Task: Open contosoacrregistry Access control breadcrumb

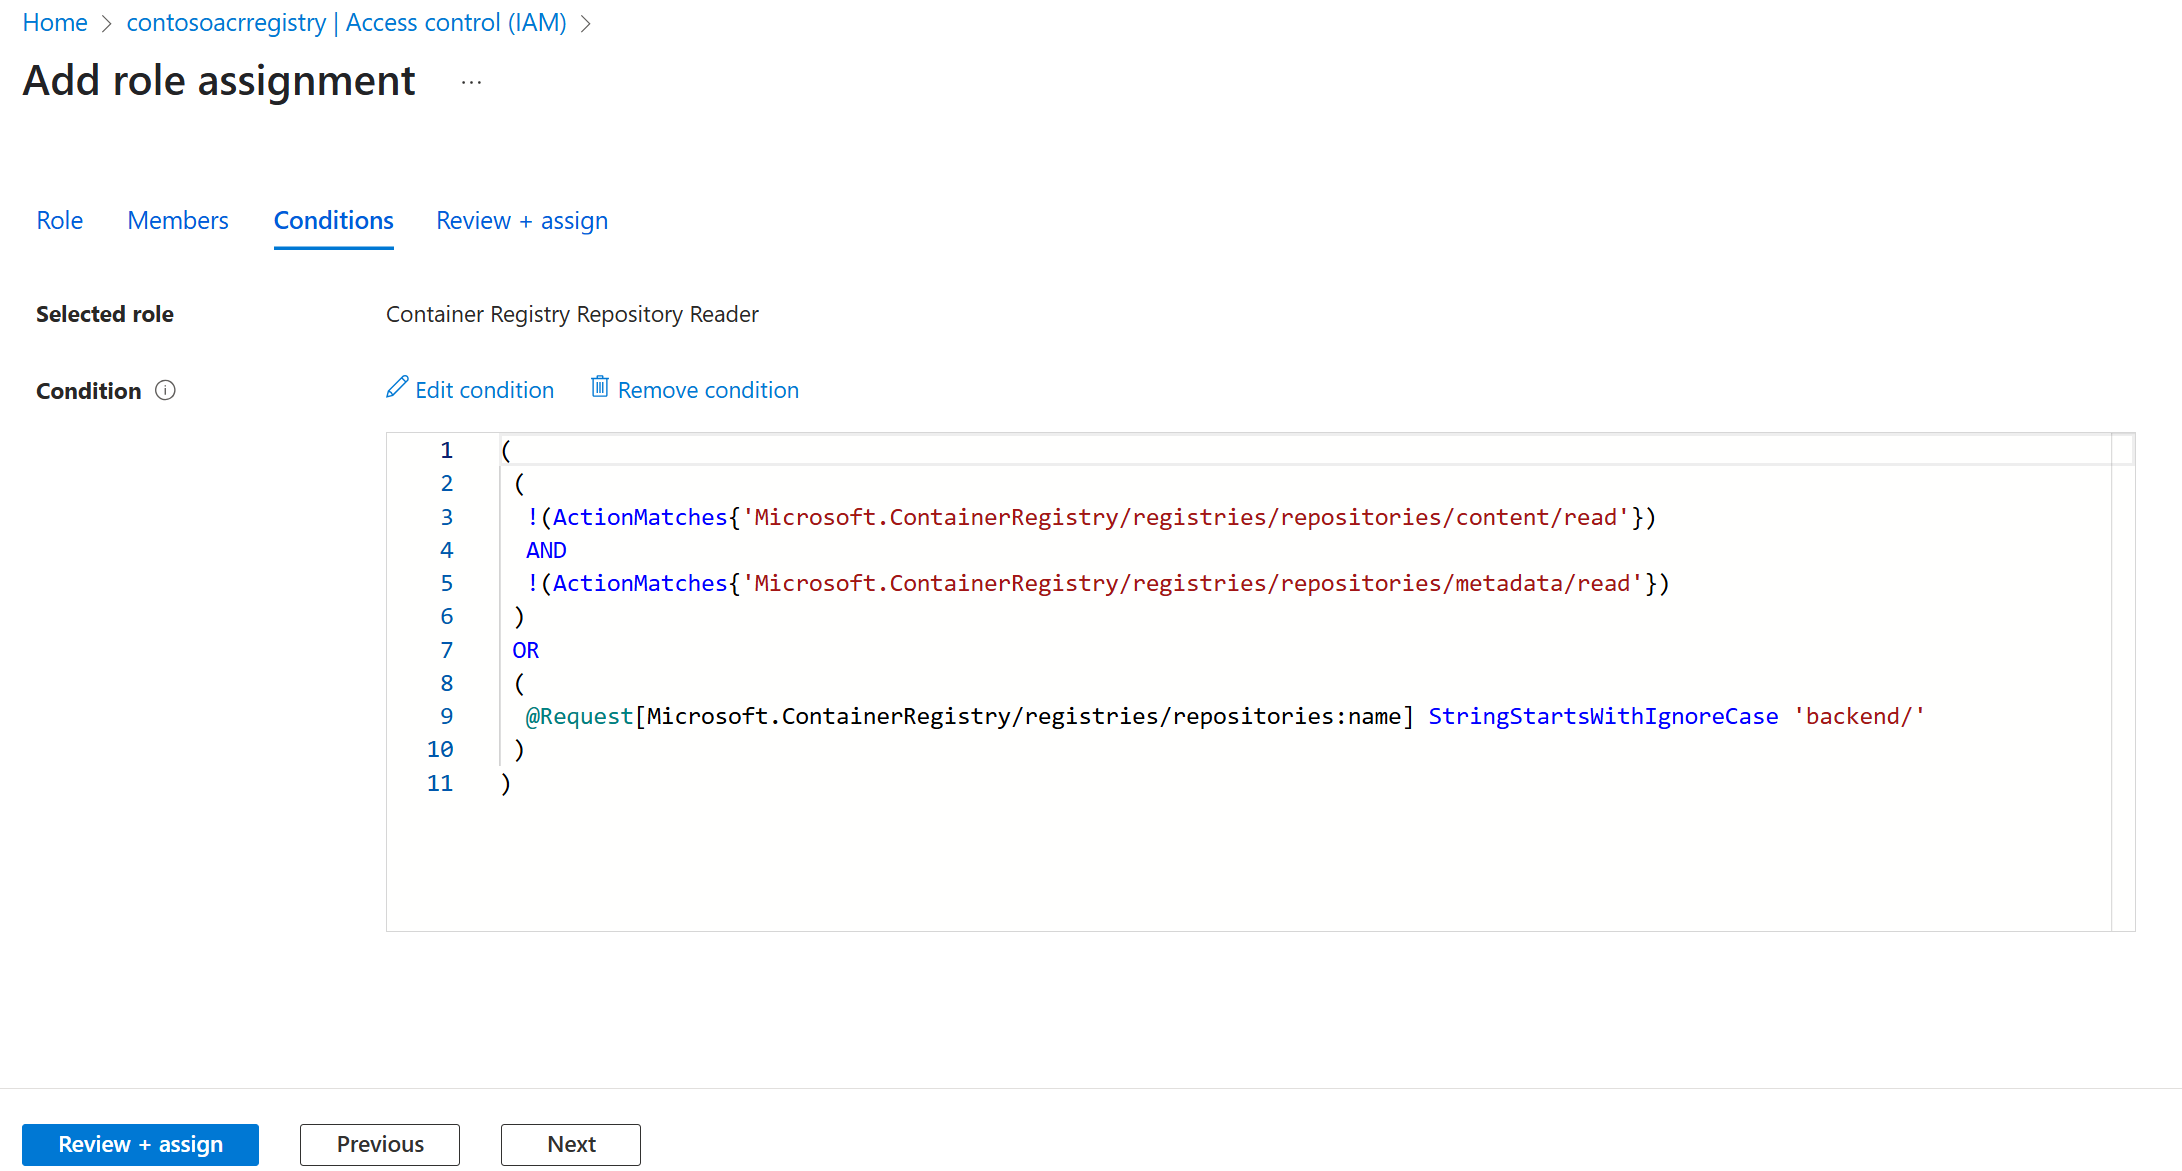Action: [346, 23]
